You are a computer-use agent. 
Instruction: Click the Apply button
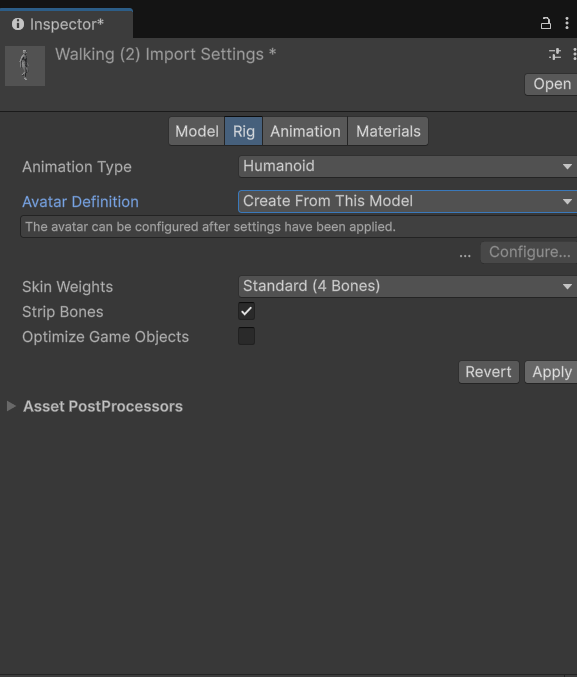pos(551,372)
